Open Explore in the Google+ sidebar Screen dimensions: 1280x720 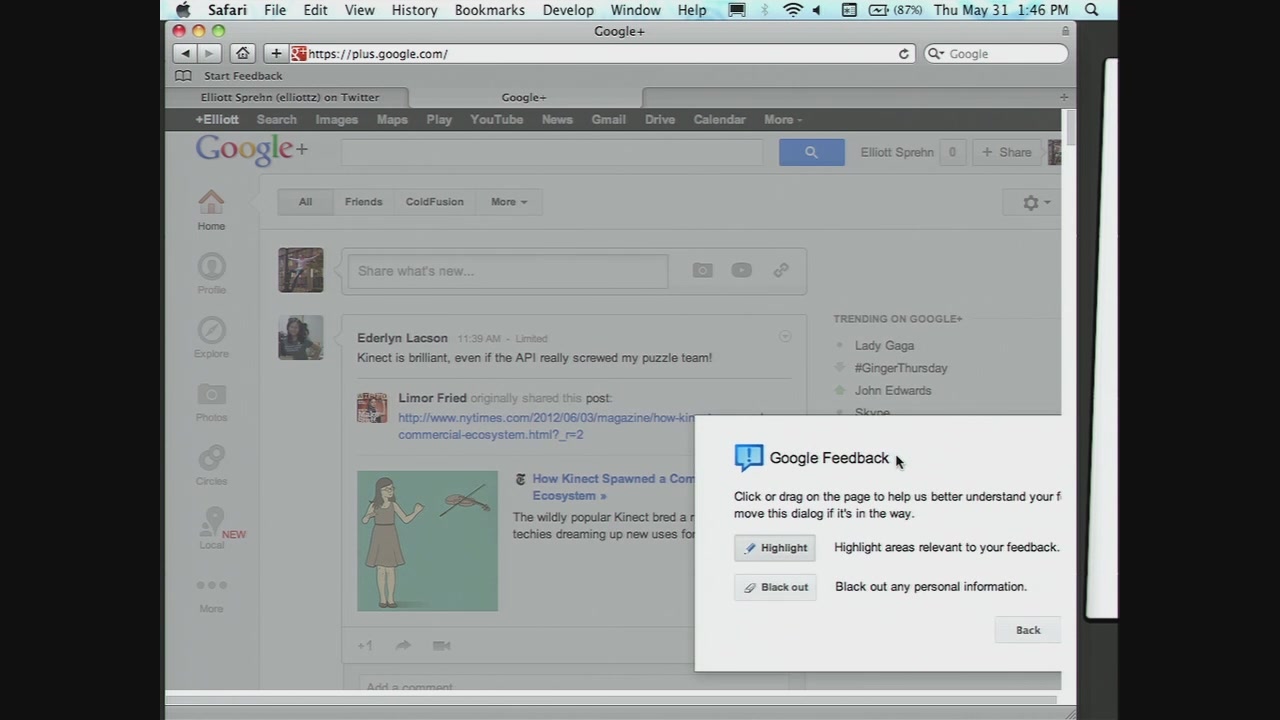click(x=211, y=337)
